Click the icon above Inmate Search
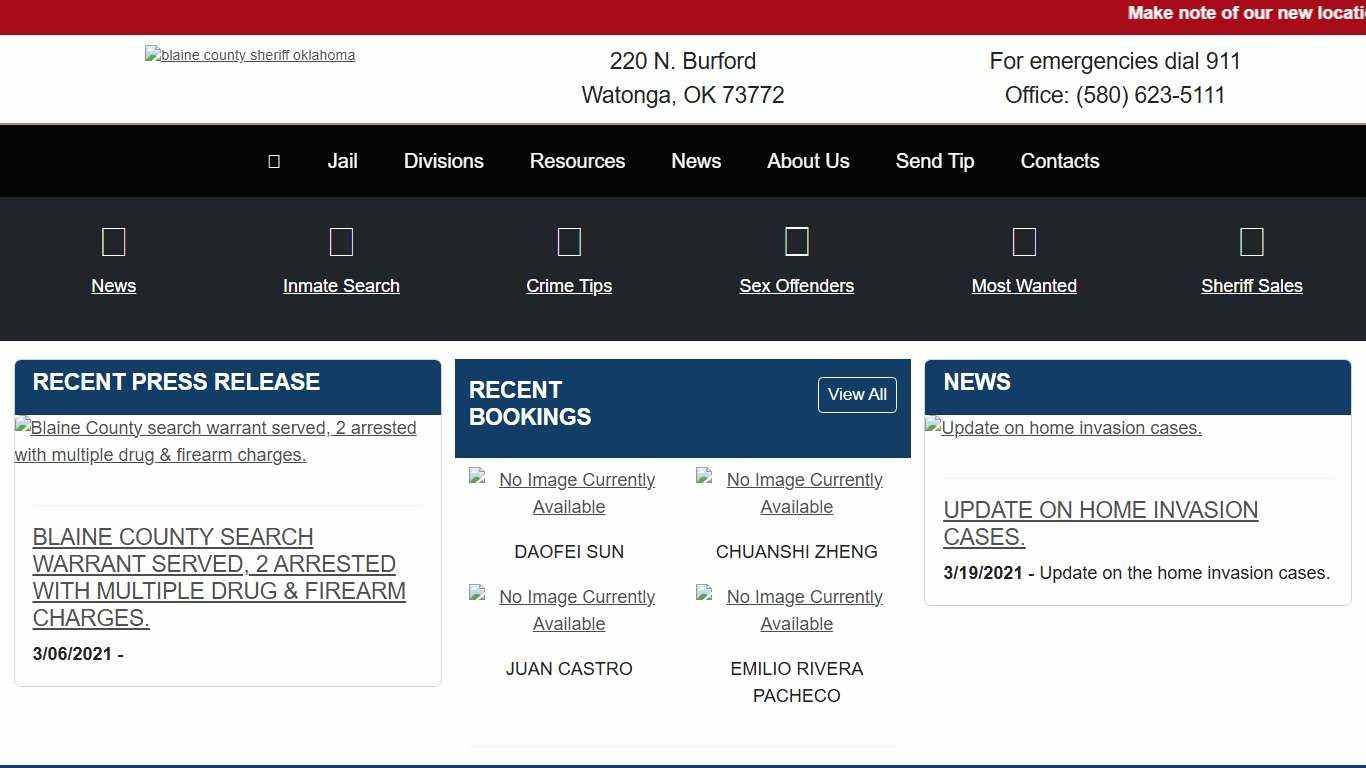Viewport: 1366px width, 768px height. pyautogui.click(x=341, y=242)
